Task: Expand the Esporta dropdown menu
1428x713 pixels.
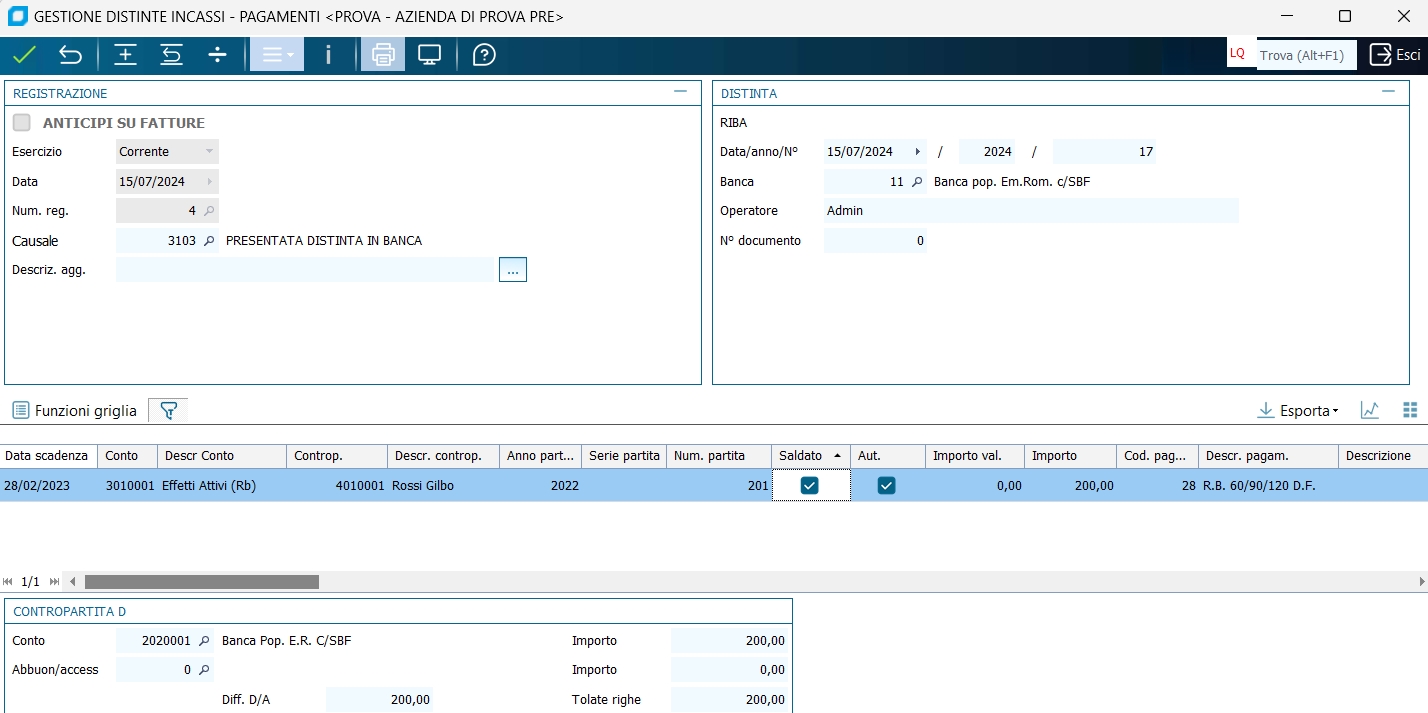Action: (1298, 410)
